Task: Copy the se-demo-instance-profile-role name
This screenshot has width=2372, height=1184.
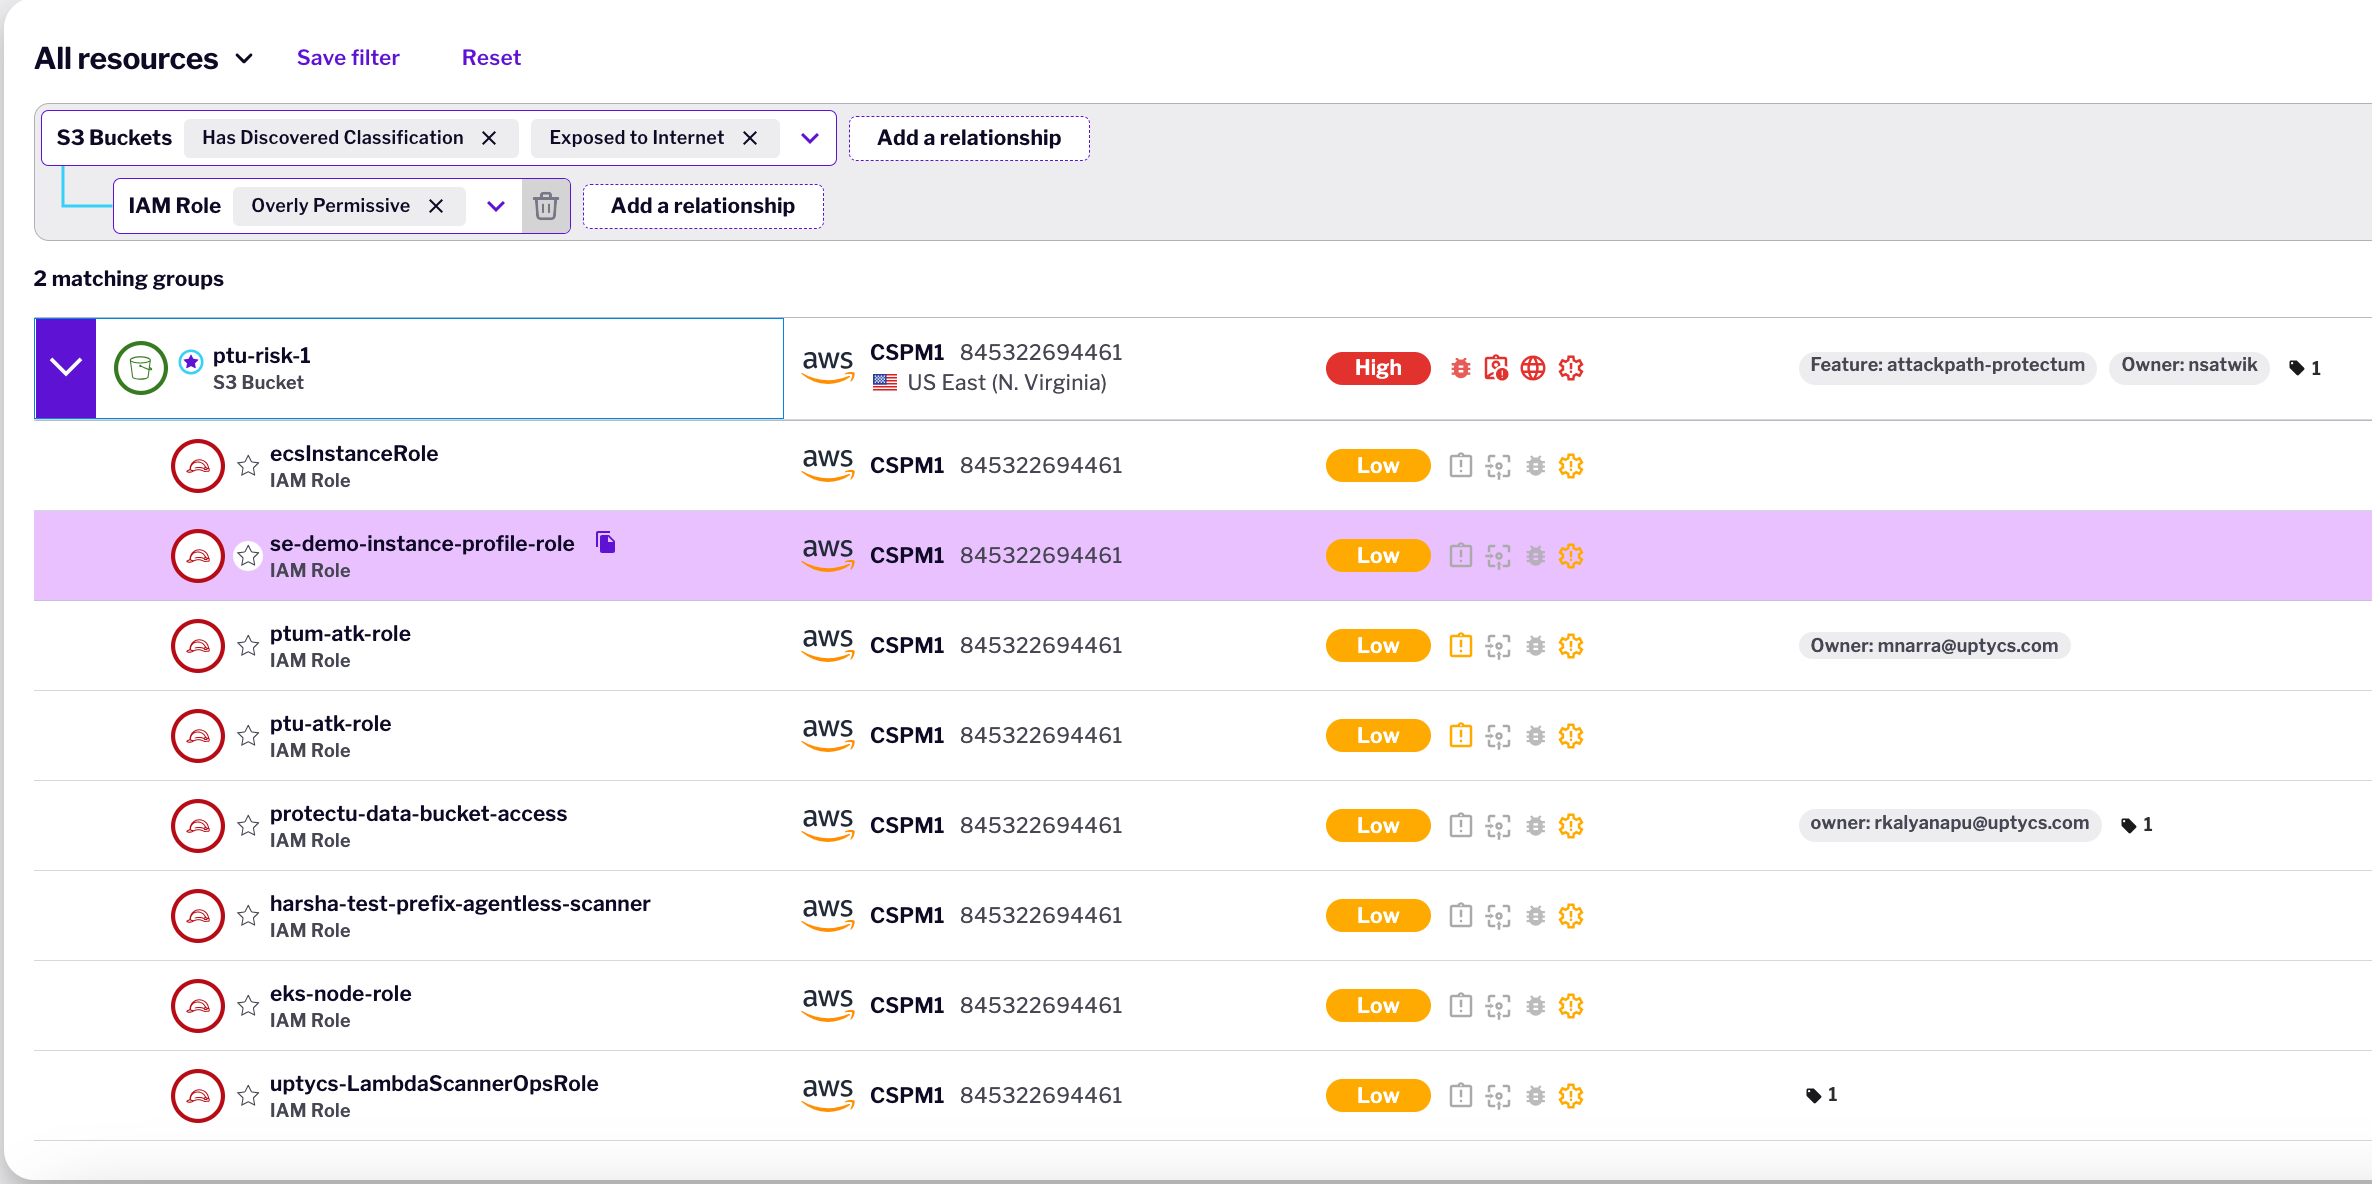Action: tap(605, 542)
